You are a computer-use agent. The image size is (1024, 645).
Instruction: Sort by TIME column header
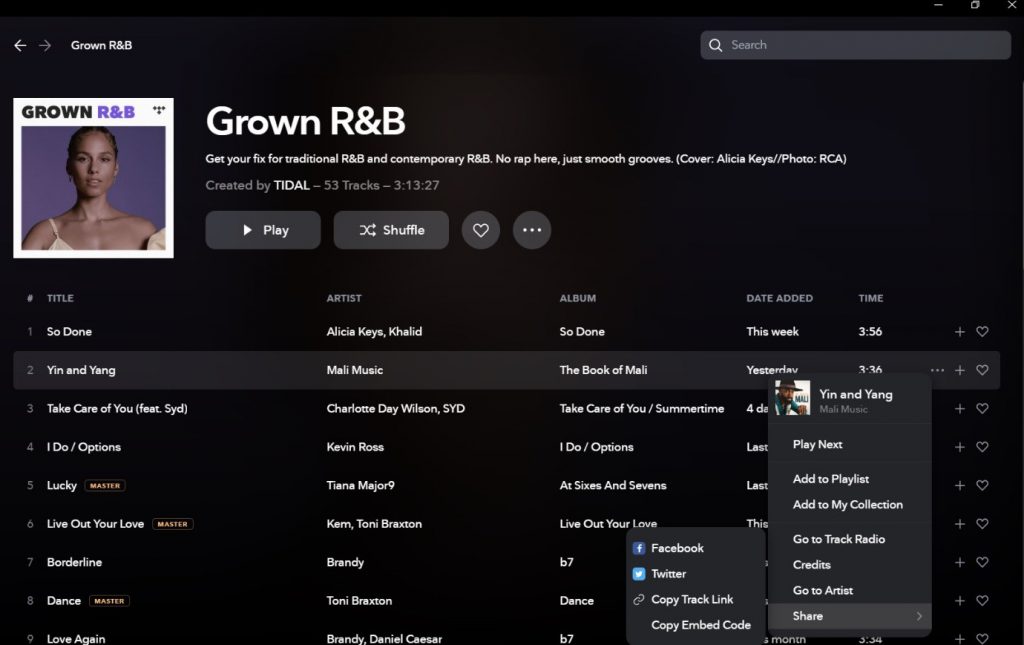[x=871, y=298]
